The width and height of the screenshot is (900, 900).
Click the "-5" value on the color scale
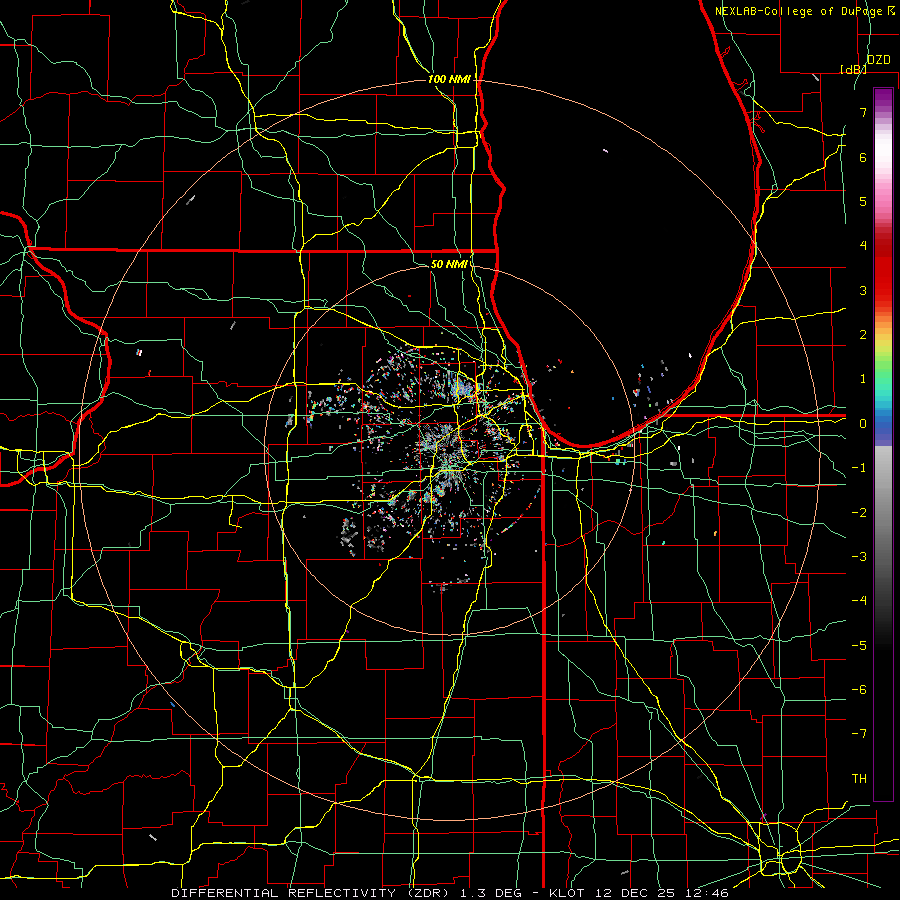(x=859, y=646)
